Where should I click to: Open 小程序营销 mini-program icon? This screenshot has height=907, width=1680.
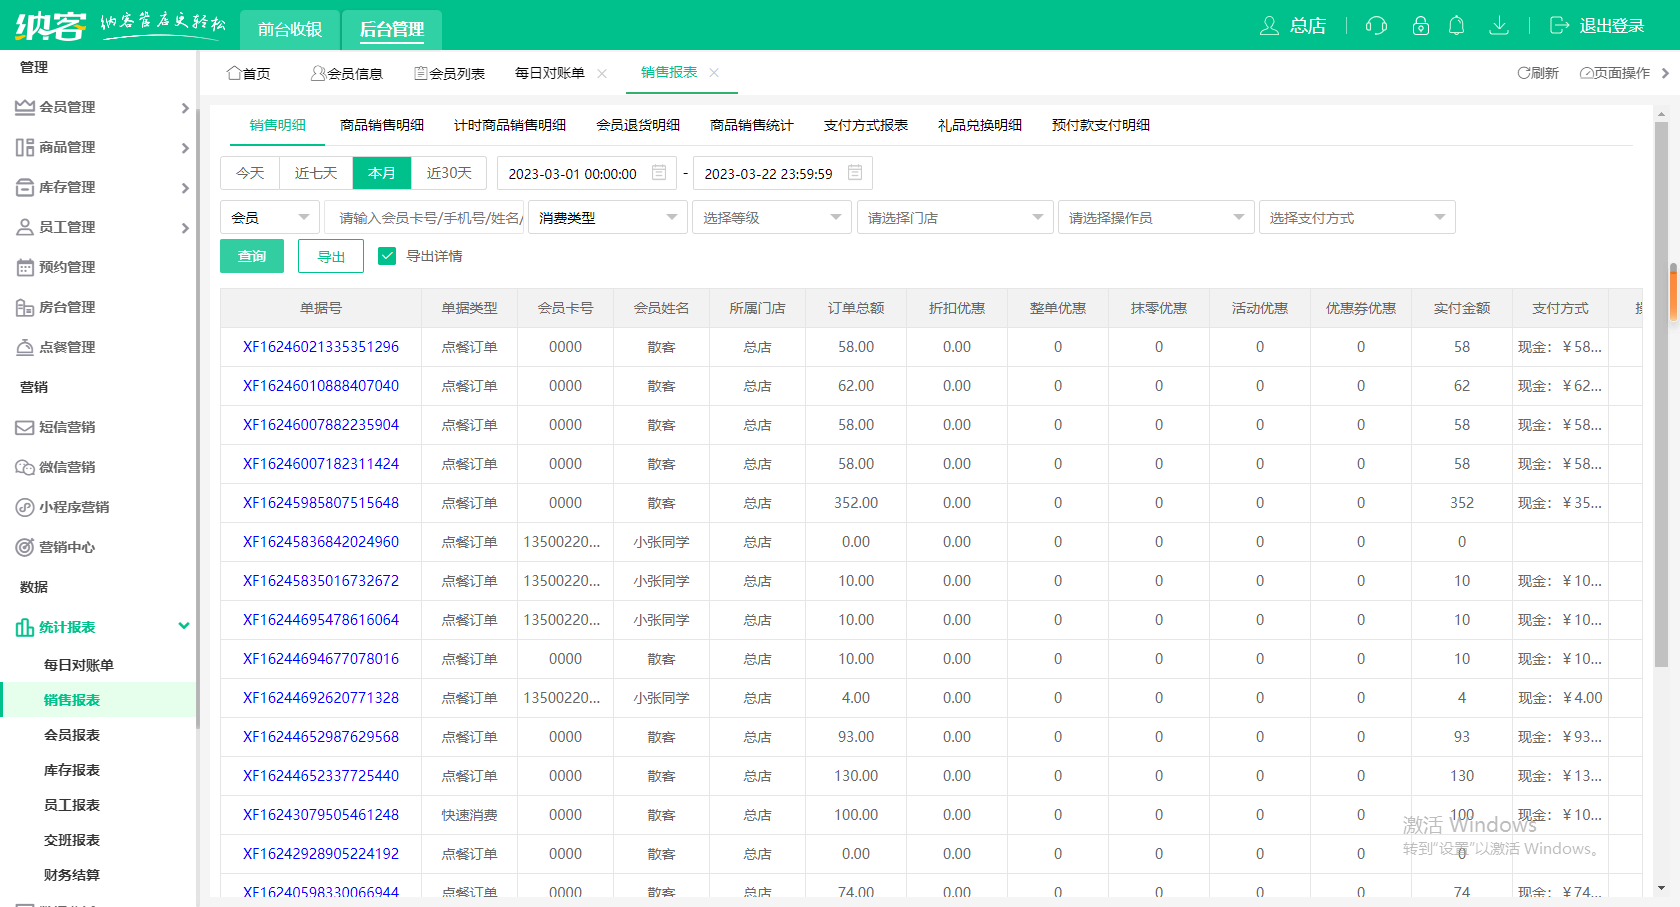click(x=24, y=507)
